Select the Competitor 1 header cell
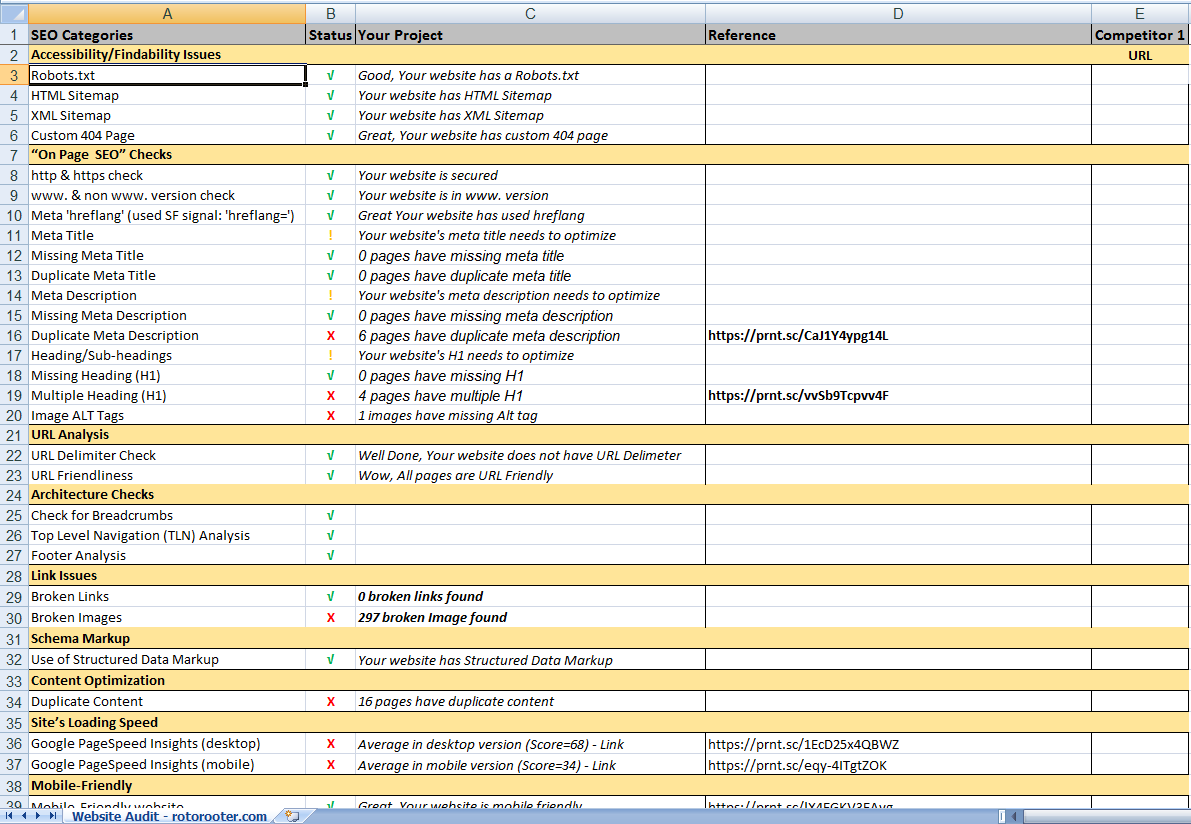Screen dimensions: 1191x824 click(1140, 35)
